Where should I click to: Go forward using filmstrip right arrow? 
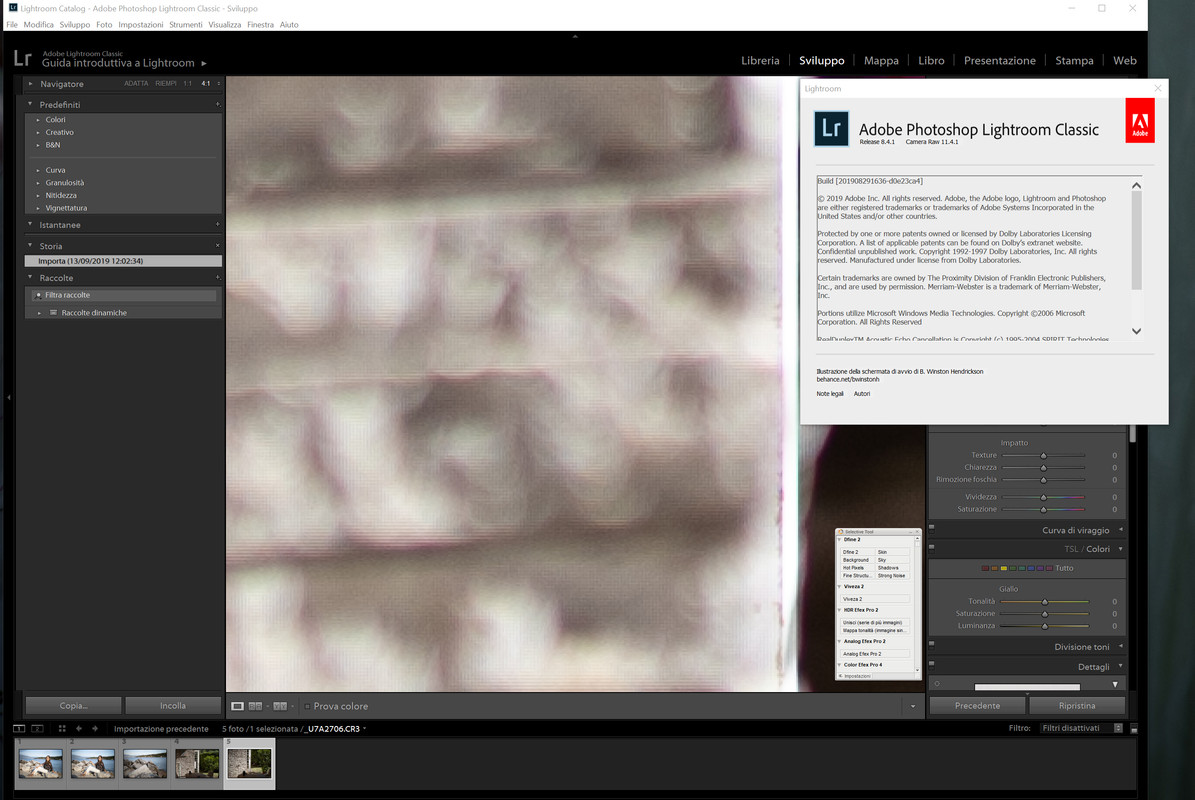(95, 728)
